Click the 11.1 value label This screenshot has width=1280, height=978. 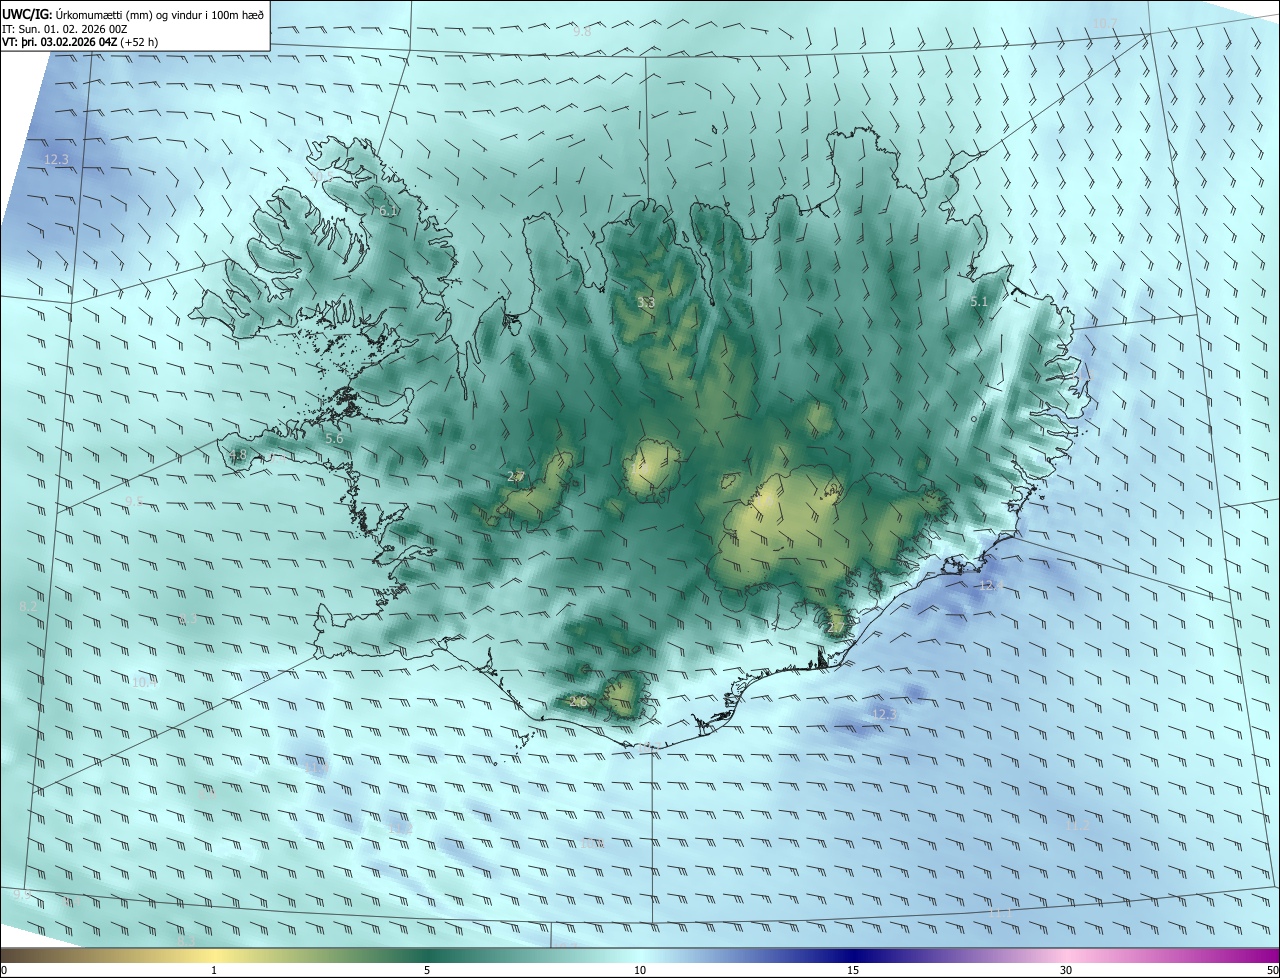tap(1000, 911)
